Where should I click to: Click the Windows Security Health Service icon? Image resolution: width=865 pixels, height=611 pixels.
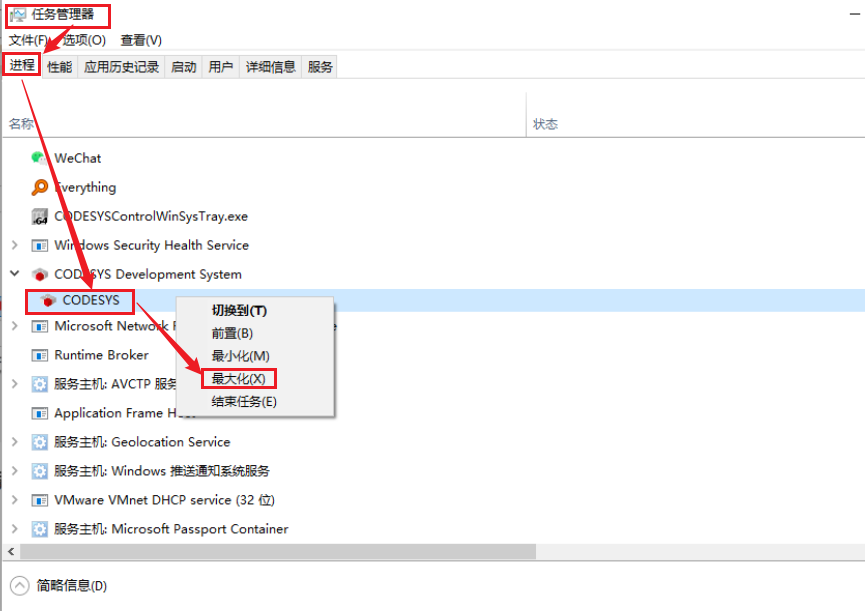tap(40, 245)
